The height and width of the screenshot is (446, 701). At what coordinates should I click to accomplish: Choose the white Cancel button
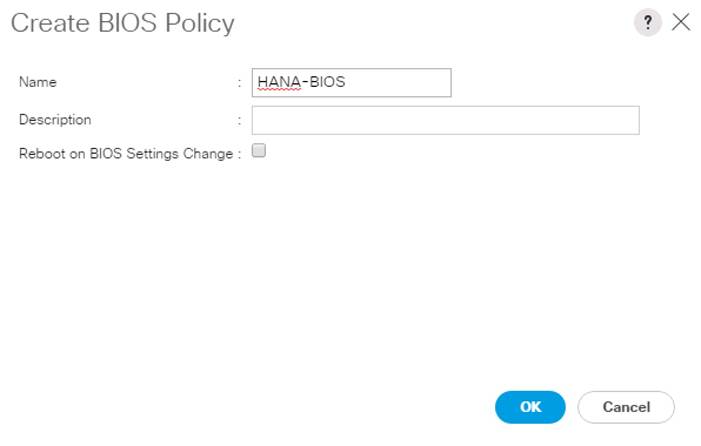click(x=626, y=407)
